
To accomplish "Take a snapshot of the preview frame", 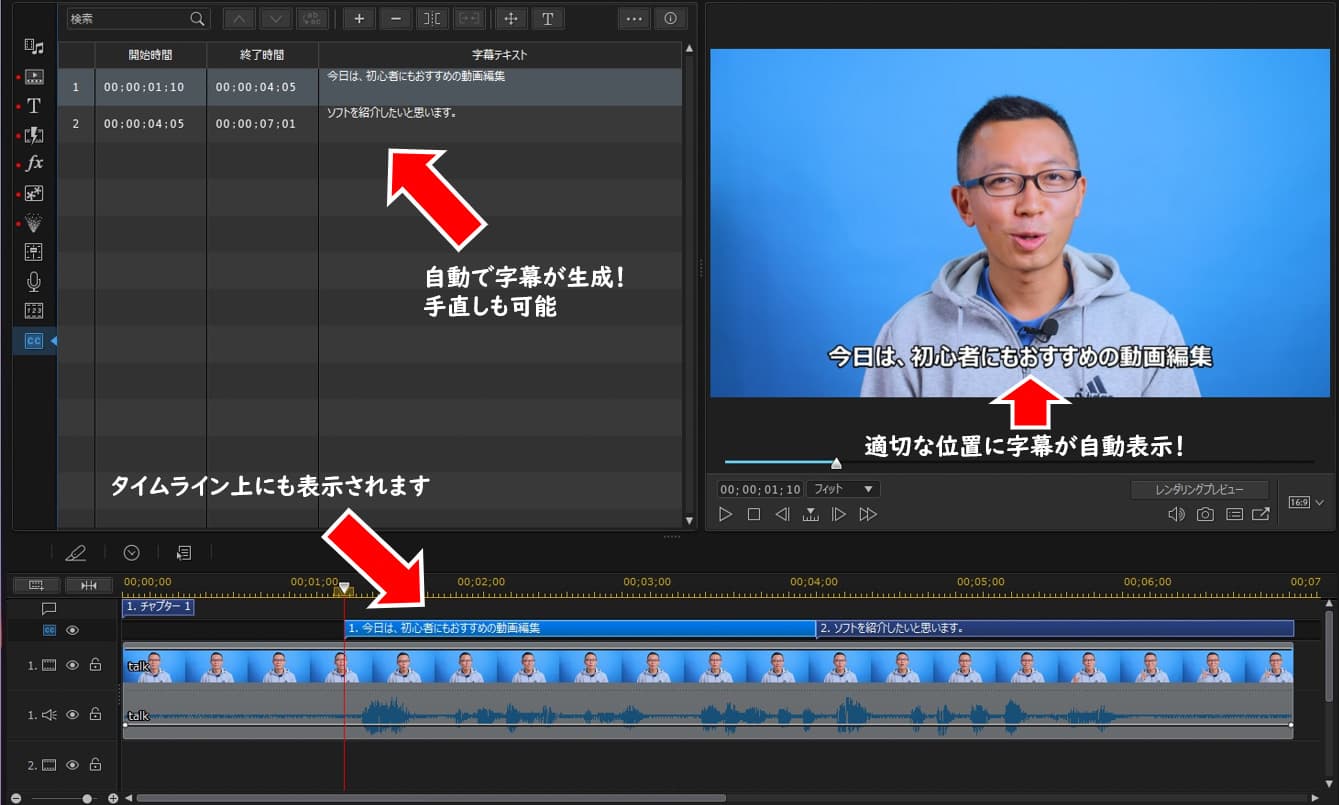I will 1205,514.
